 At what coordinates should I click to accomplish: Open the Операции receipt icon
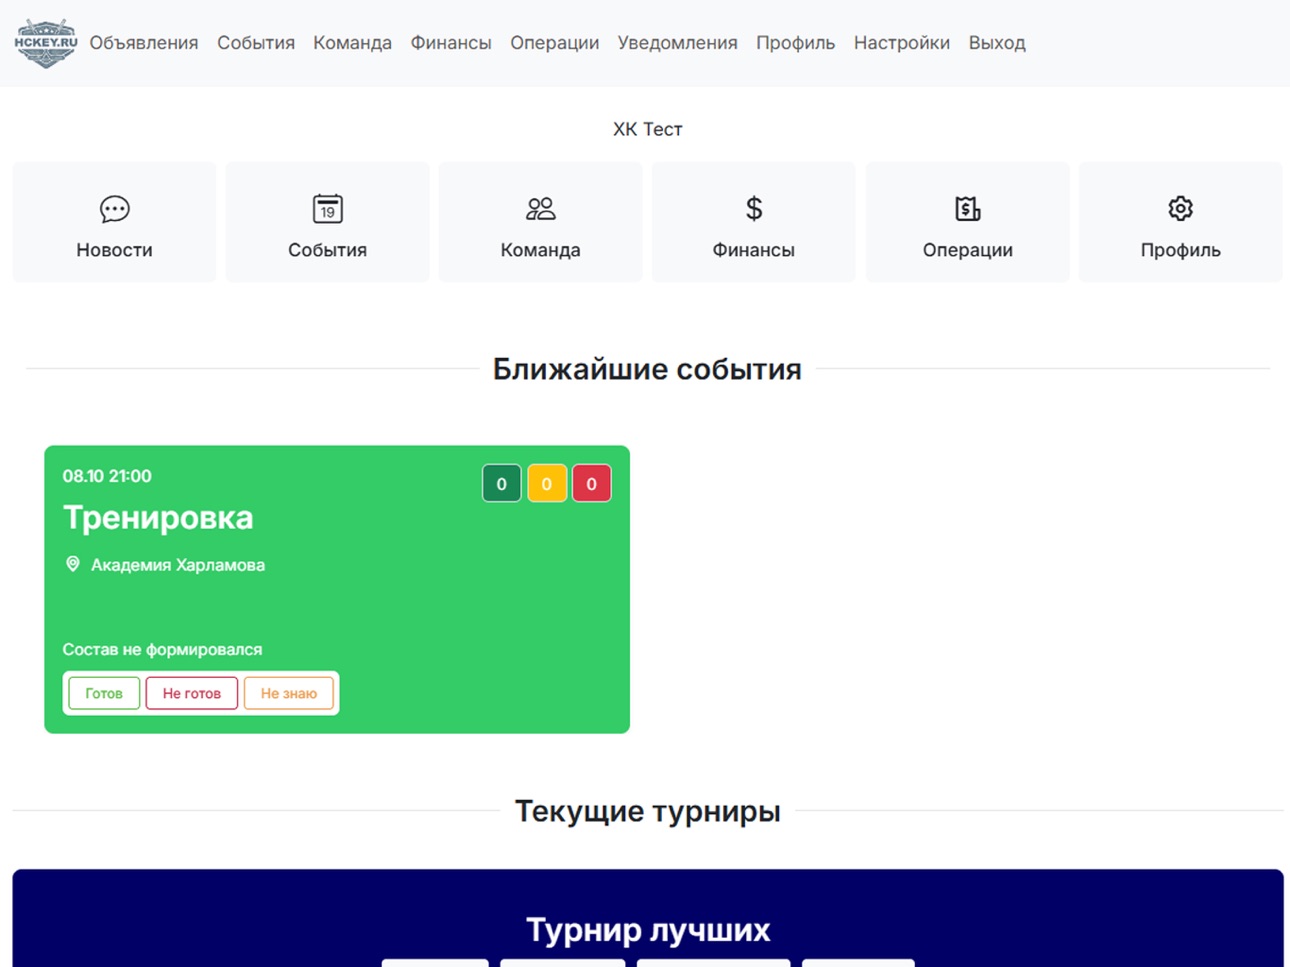[x=967, y=209]
